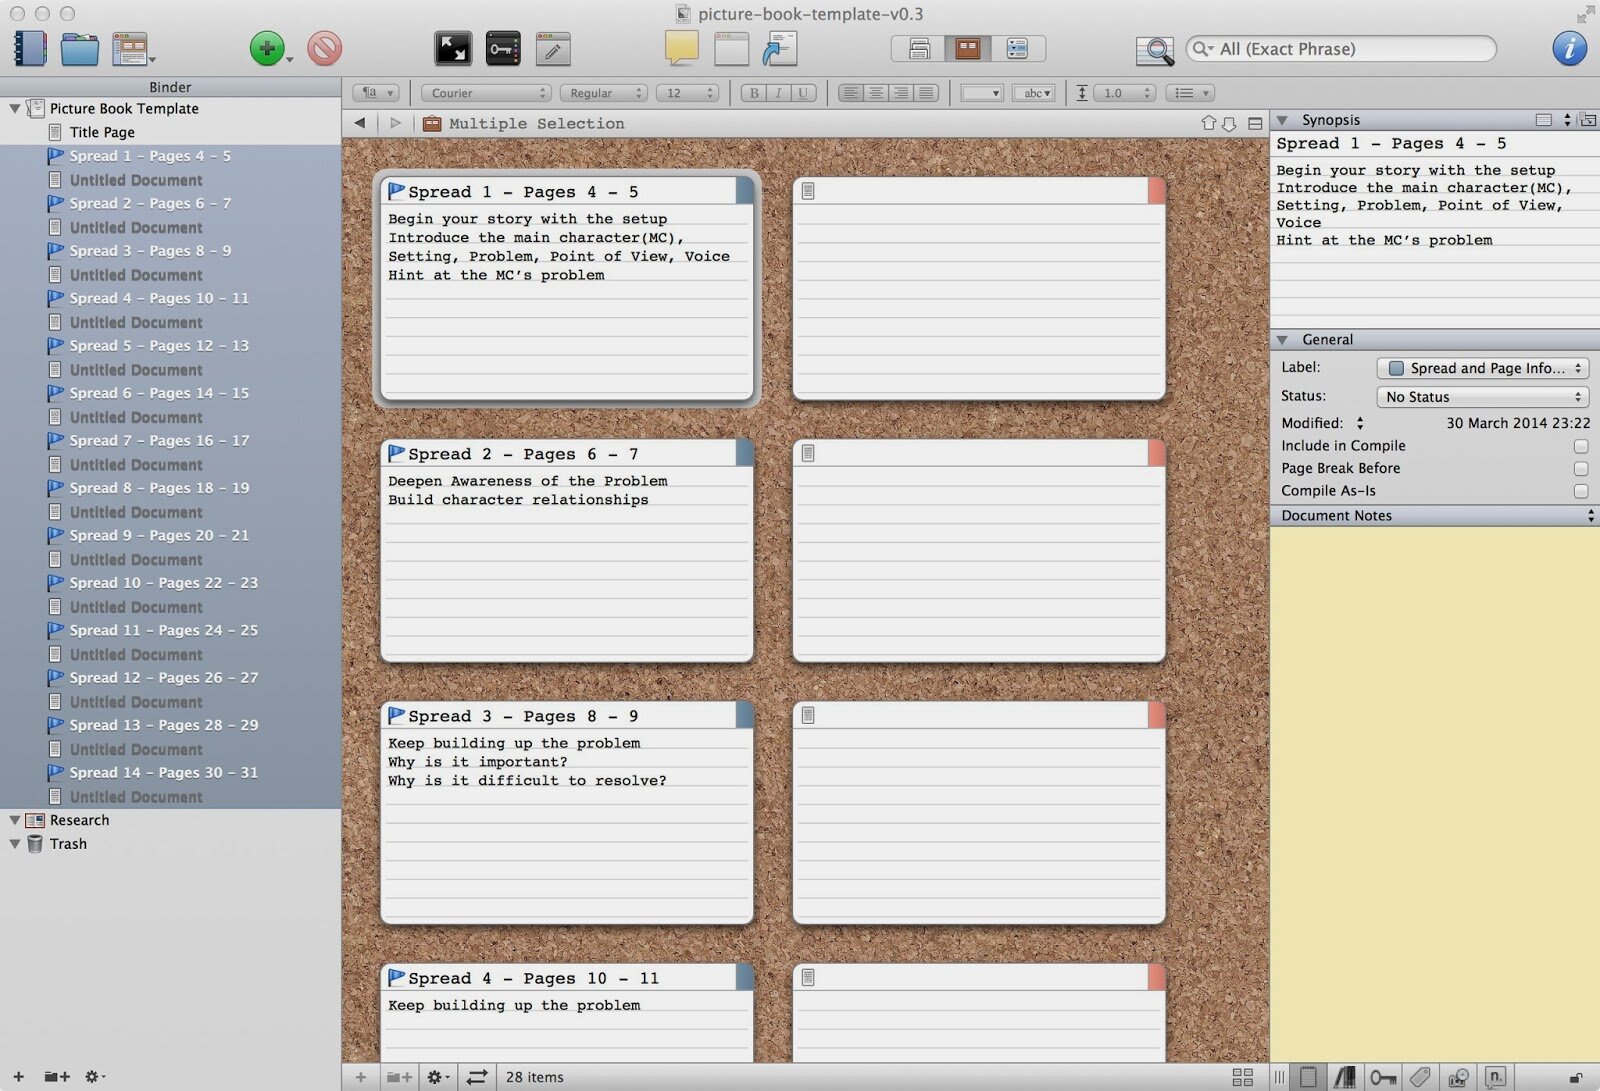This screenshot has width=1600, height=1091.
Task: Click the up arrow in editor header
Action: 1209,123
